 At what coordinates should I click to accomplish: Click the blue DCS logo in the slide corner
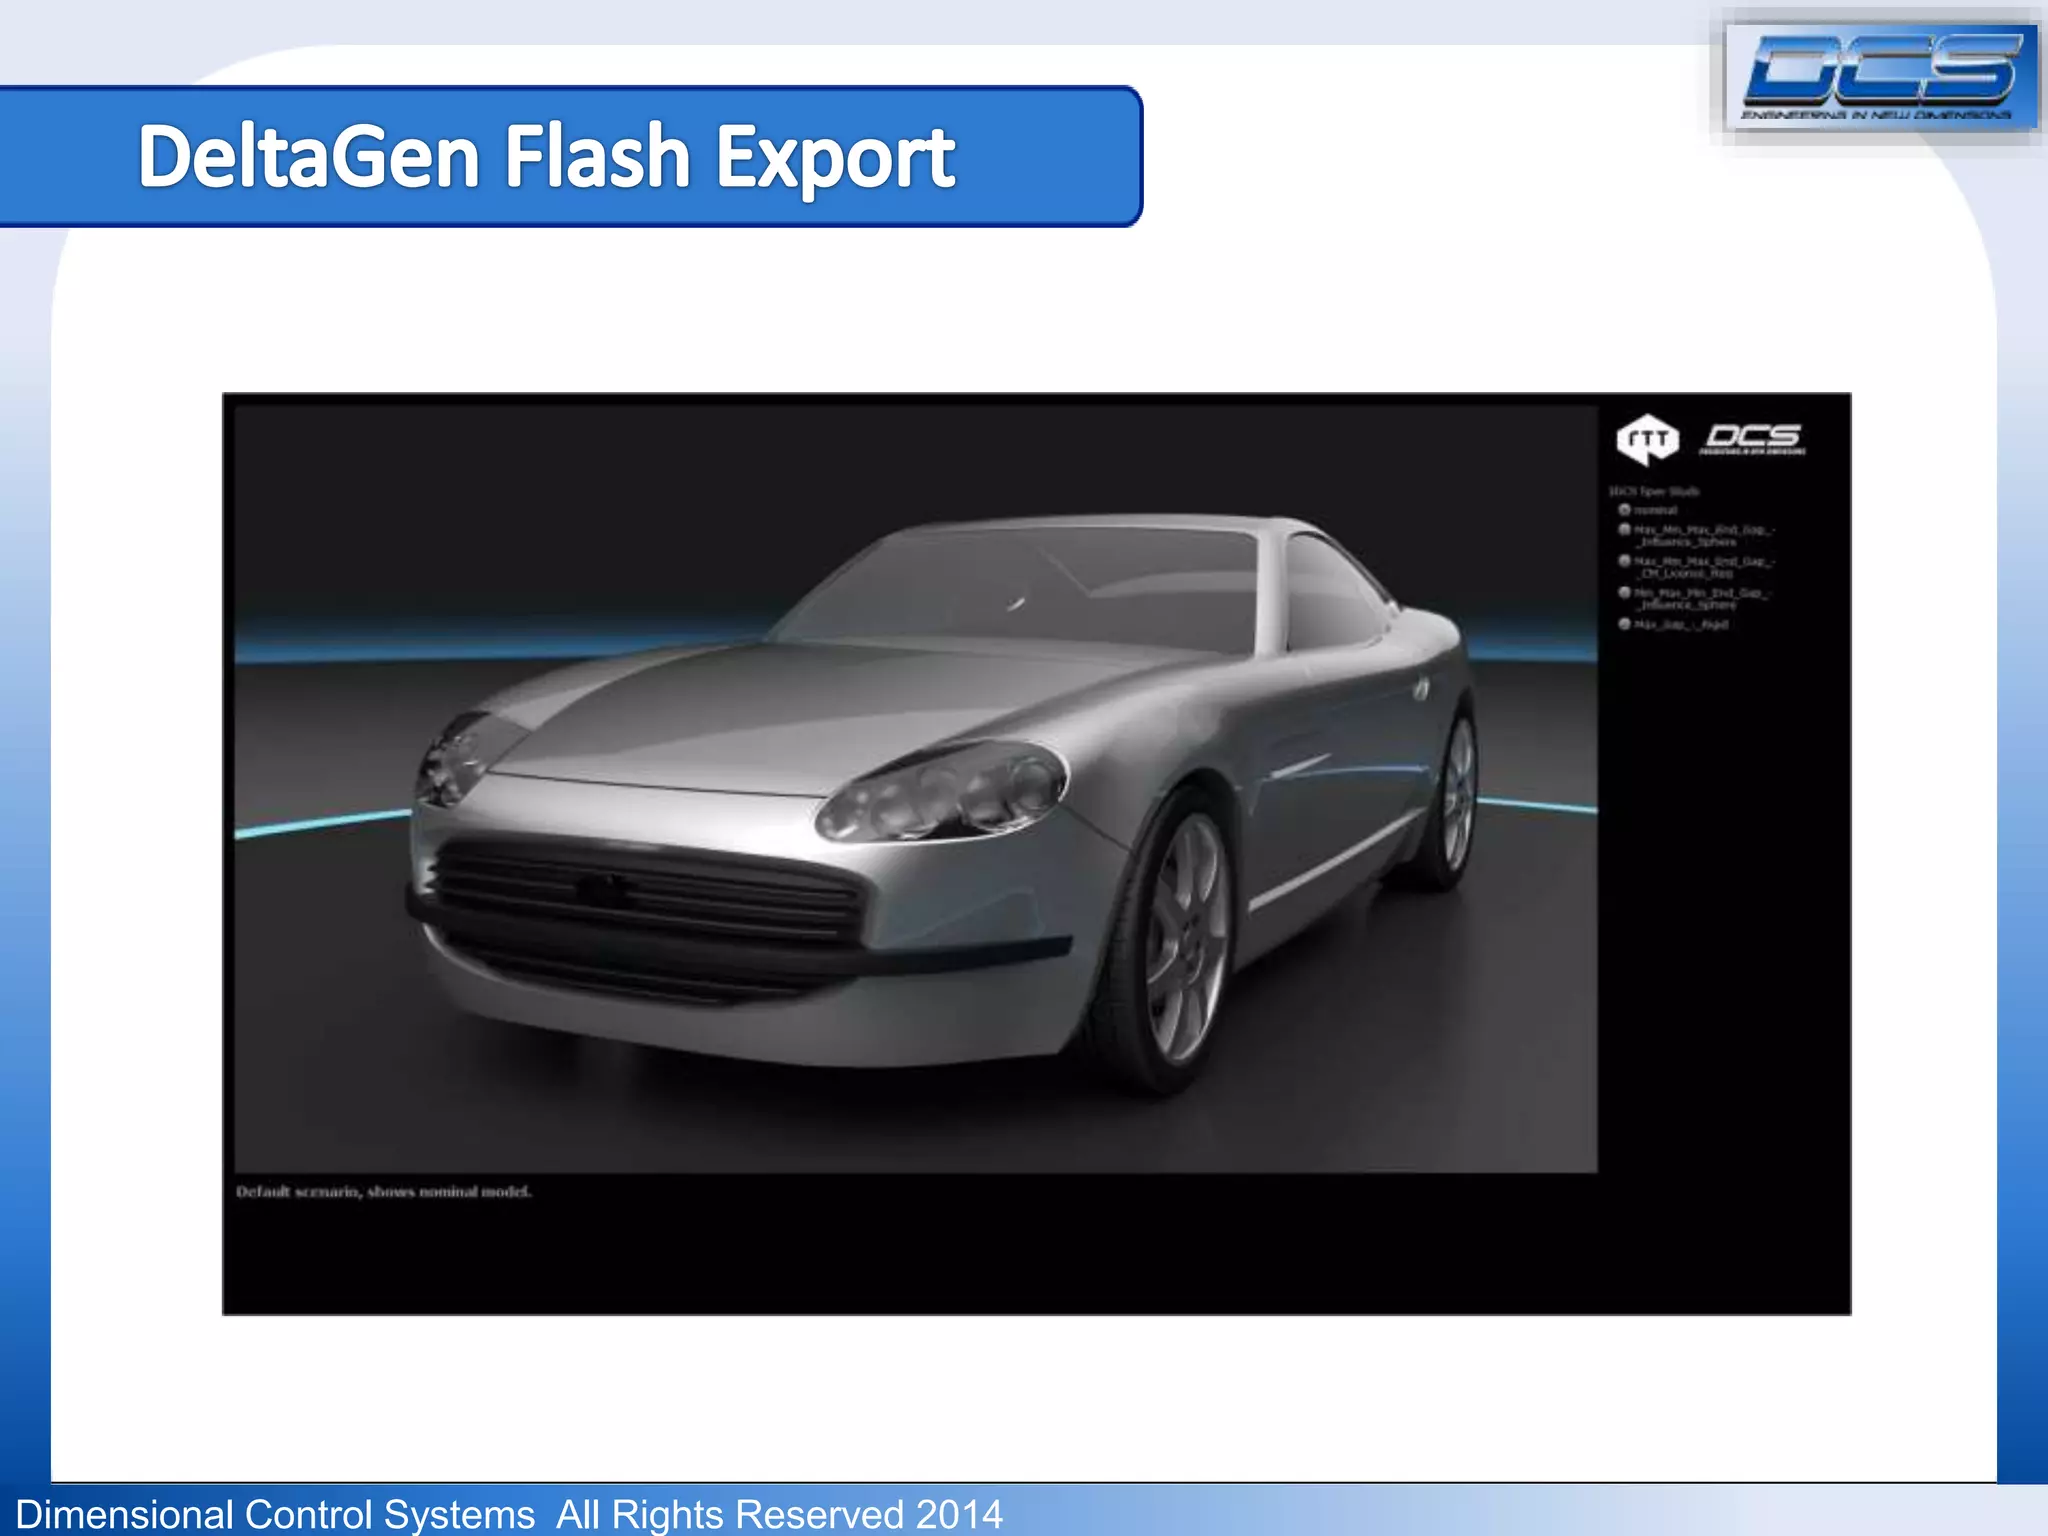pos(1881,76)
